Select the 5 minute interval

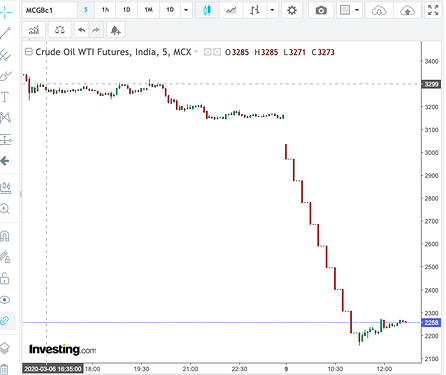click(x=86, y=10)
